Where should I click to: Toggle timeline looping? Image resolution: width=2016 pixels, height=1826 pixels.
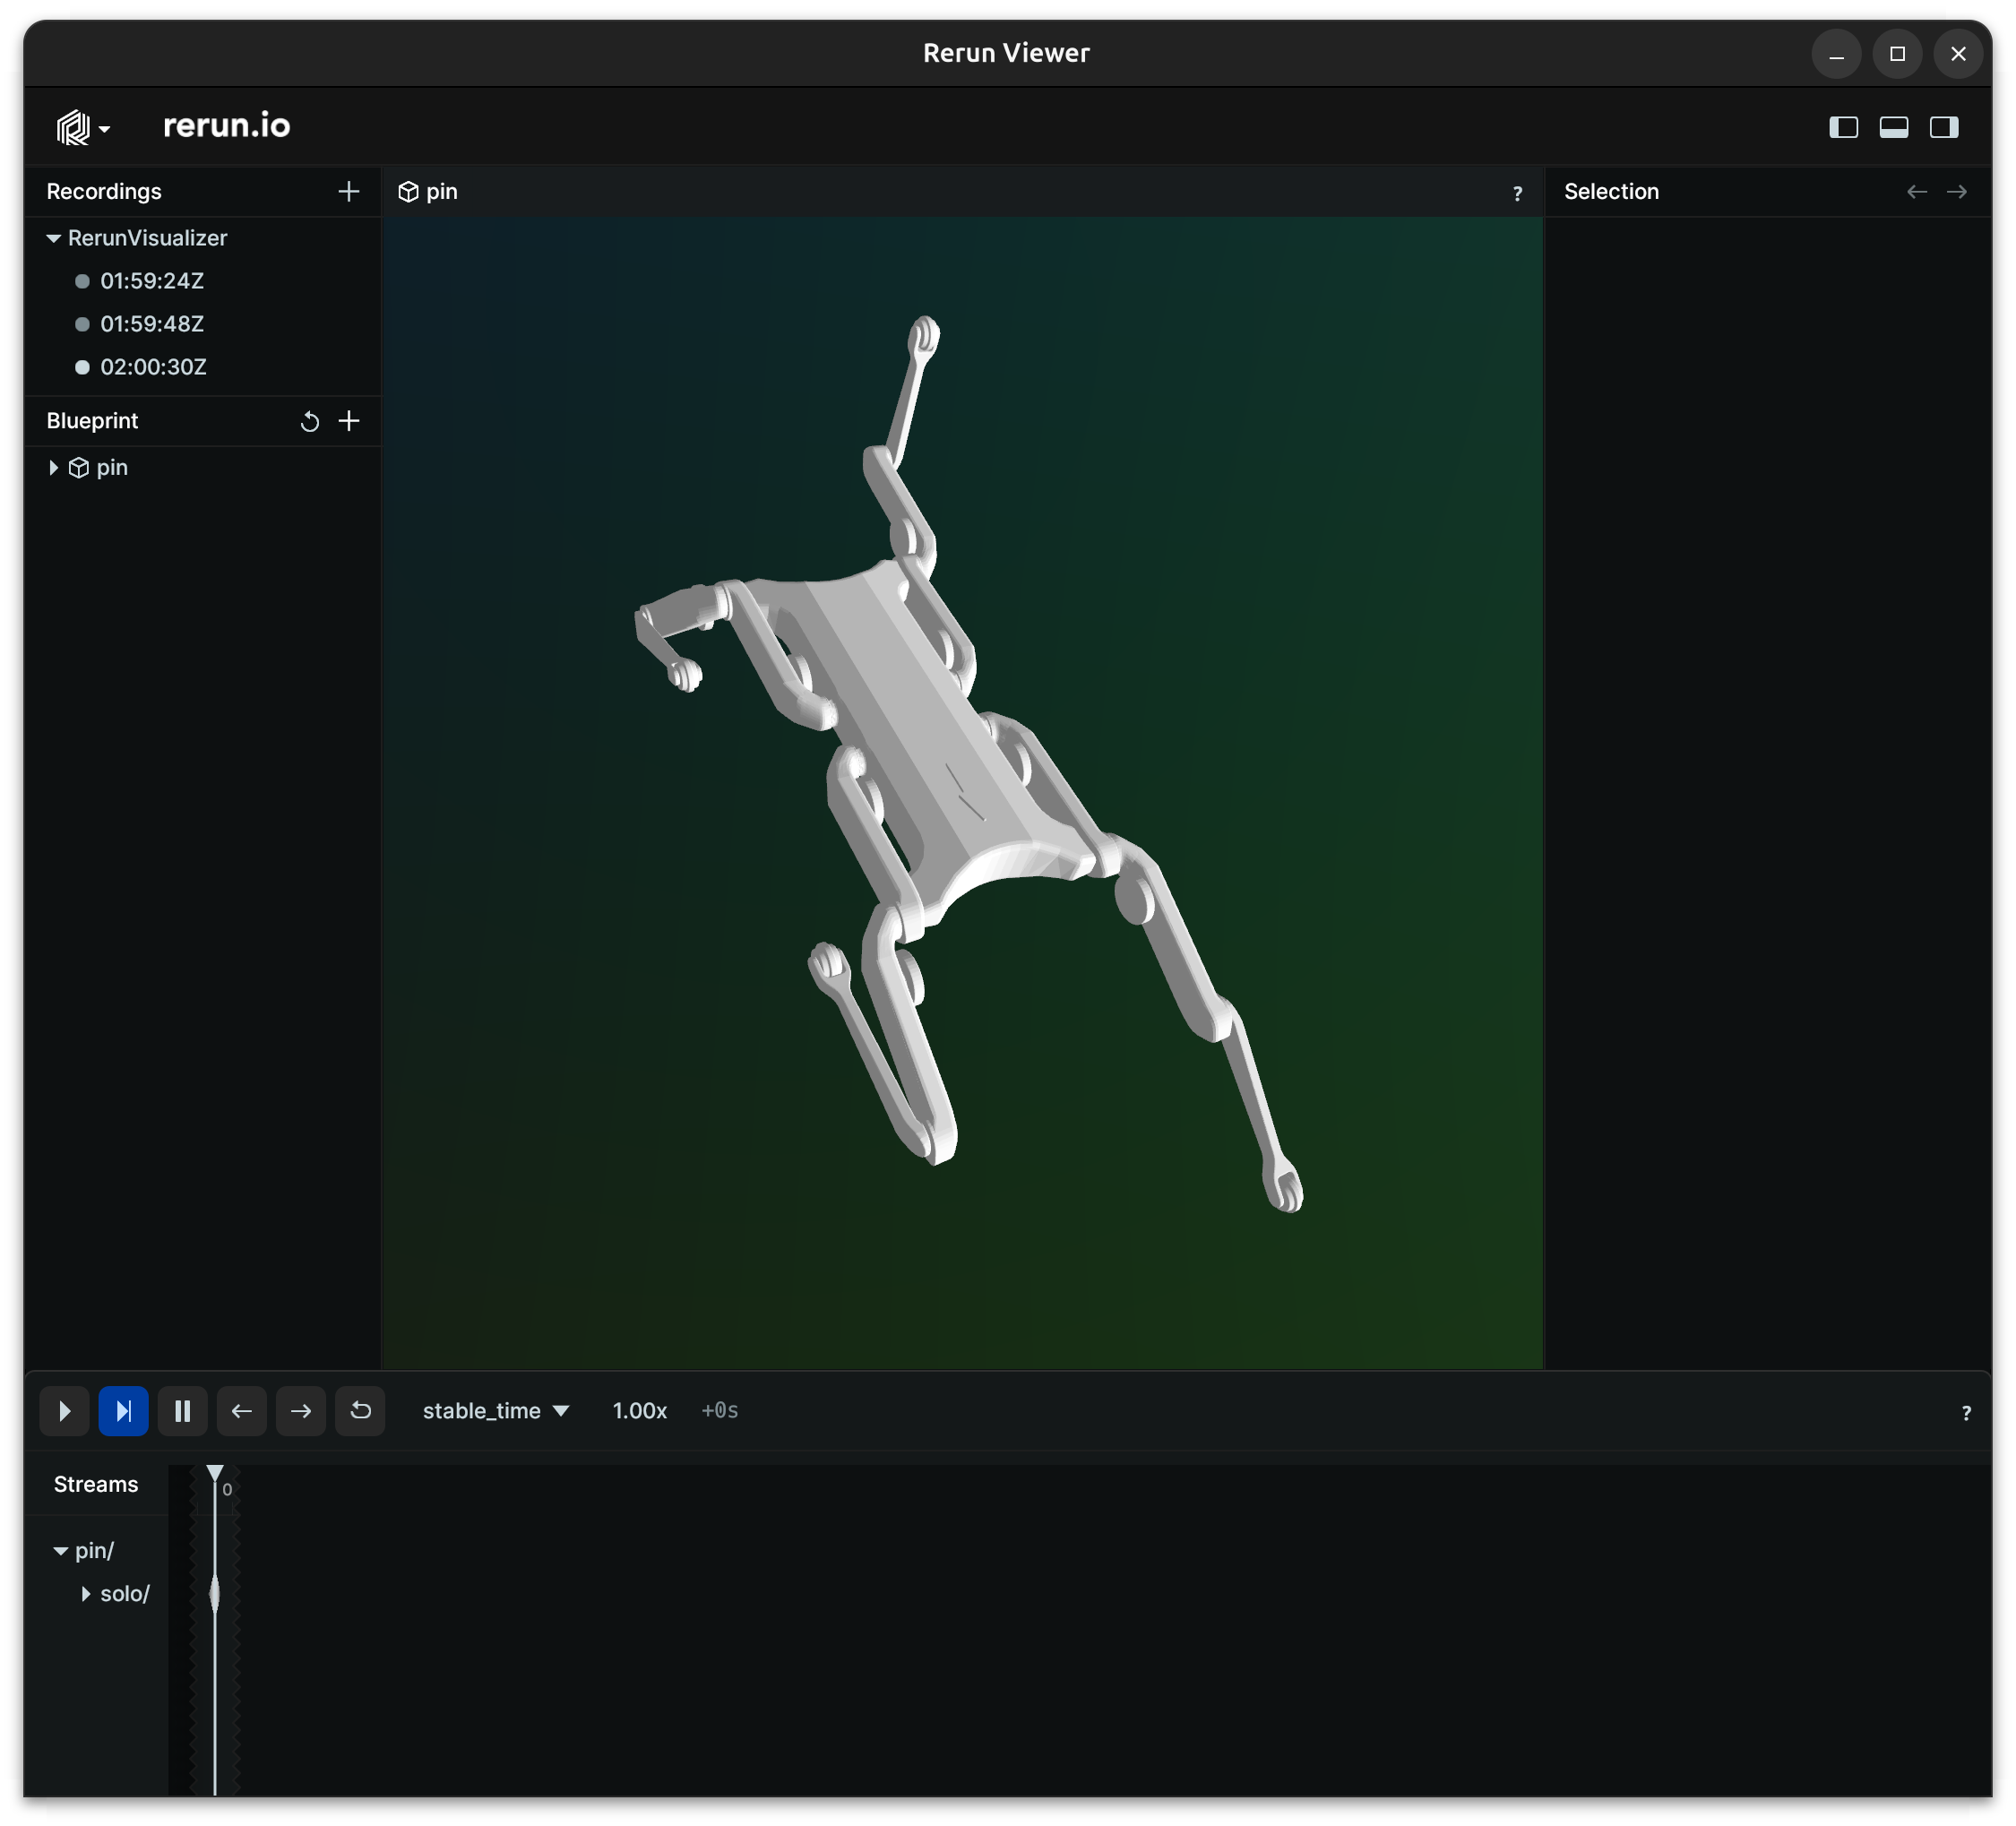point(360,1410)
